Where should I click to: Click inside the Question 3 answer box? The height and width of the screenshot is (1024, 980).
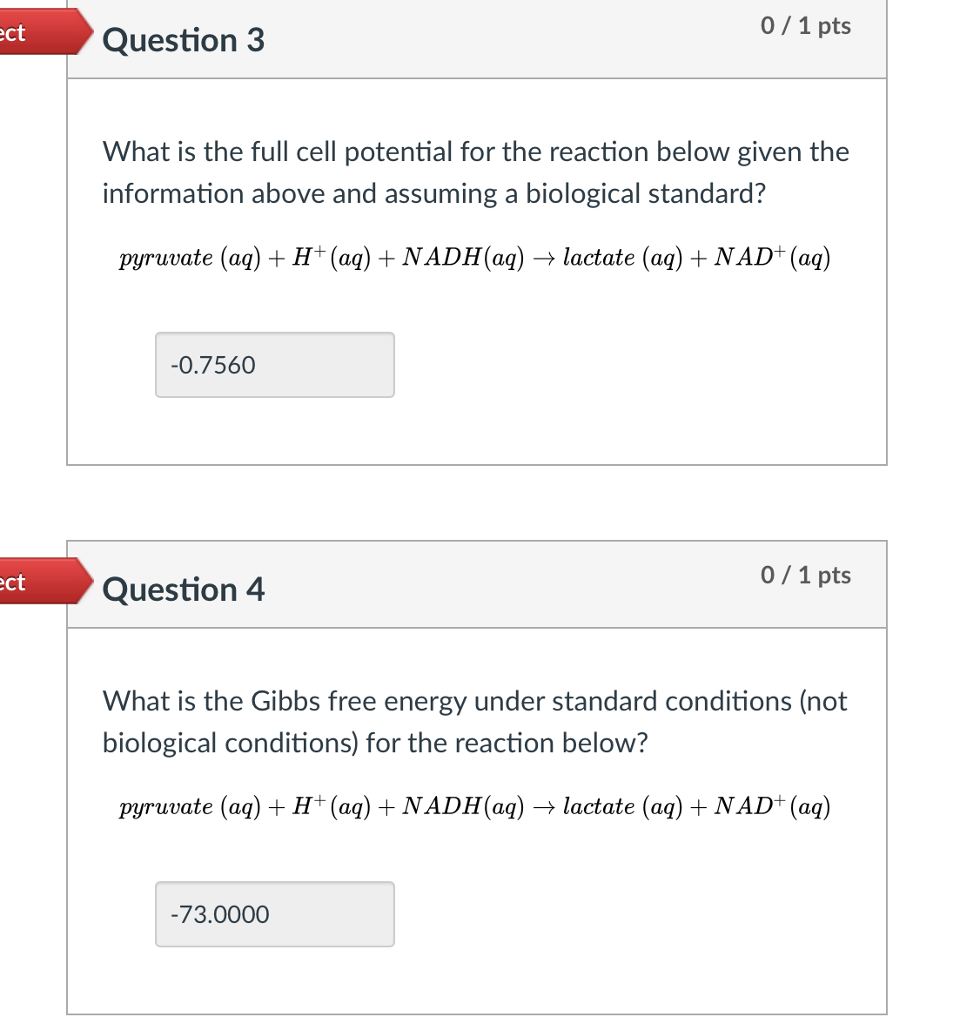click(x=274, y=365)
